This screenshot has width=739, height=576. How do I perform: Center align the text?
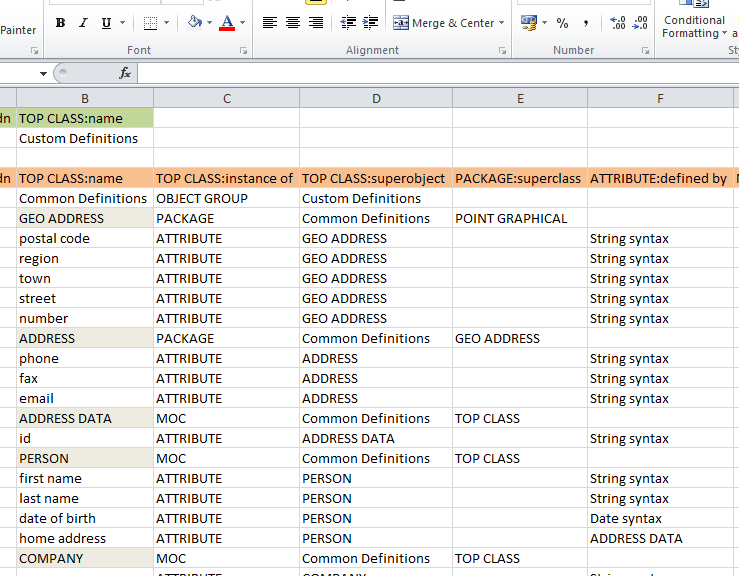(x=293, y=23)
